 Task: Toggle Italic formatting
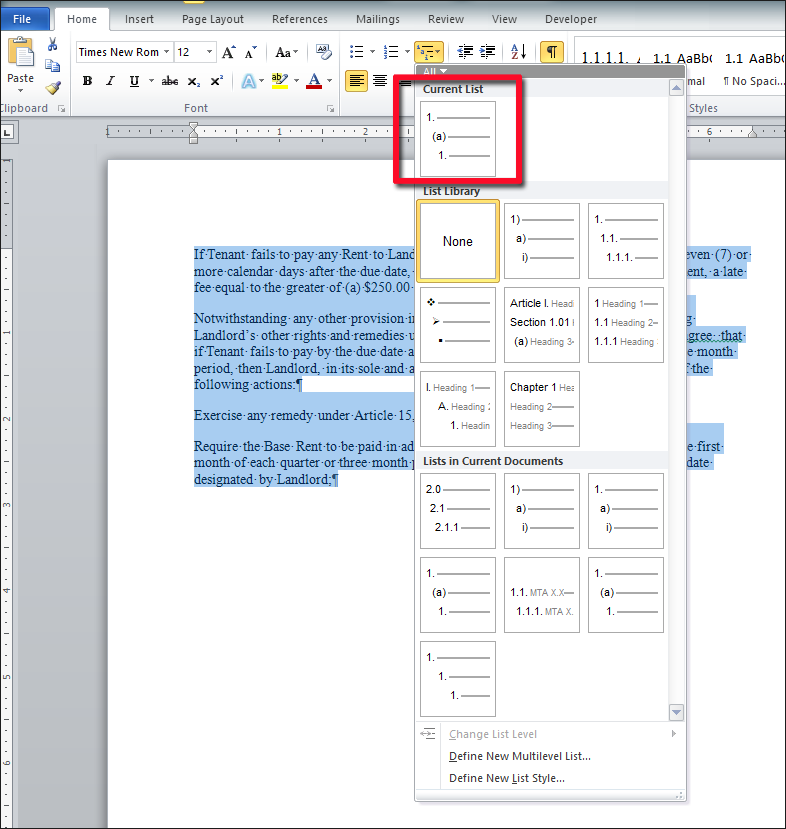tap(110, 81)
